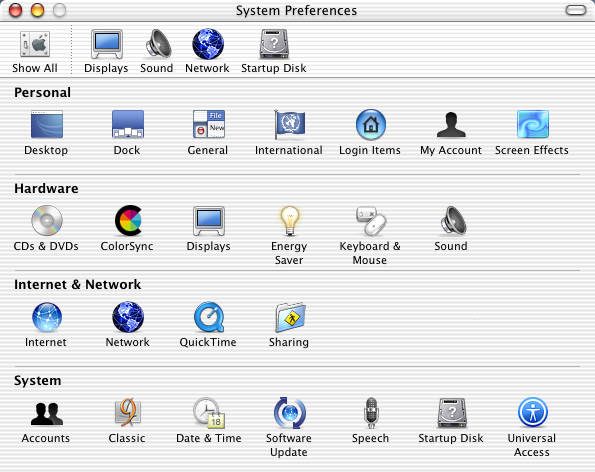Open the Speech microphone icon
The height and width of the screenshot is (472, 595).
click(x=371, y=413)
